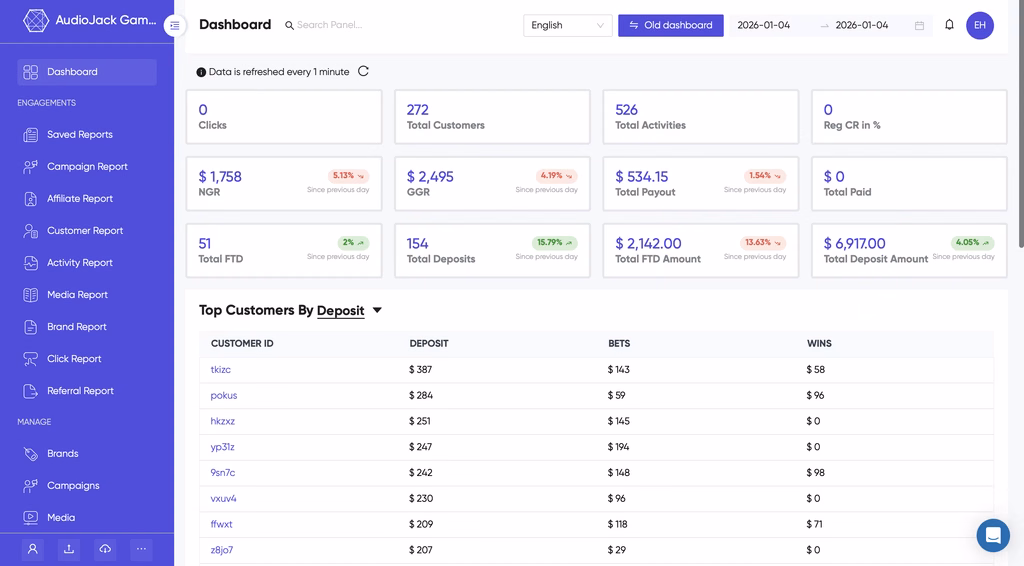Click the Brand Report icon
The height and width of the screenshot is (566, 1024).
coord(31,326)
